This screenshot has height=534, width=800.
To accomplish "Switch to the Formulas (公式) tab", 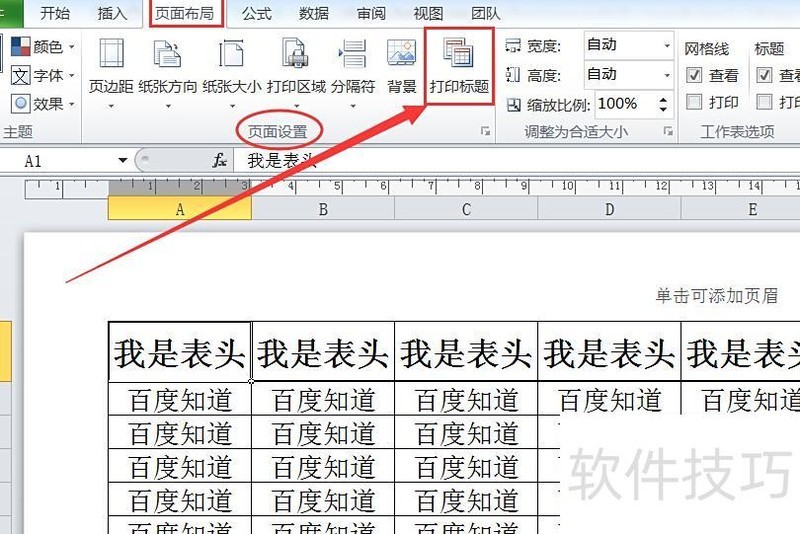I will 256,13.
